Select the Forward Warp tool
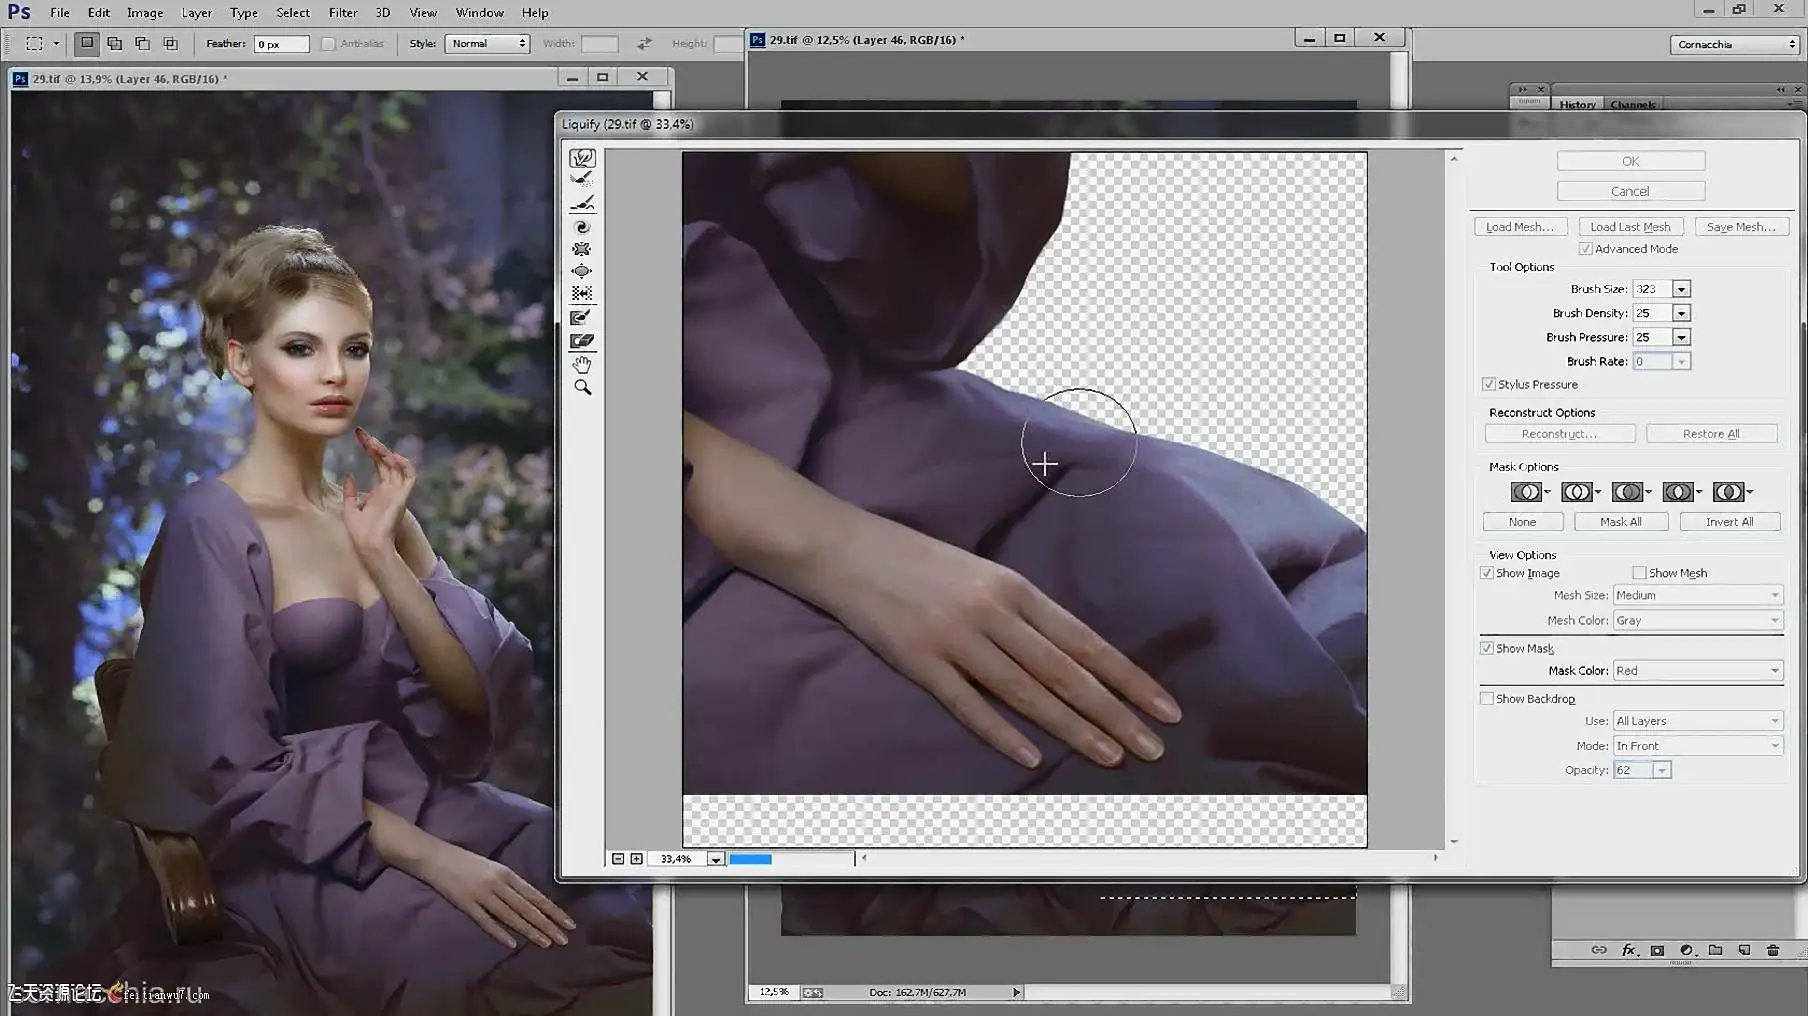Screen dimensions: 1808x1016 click(582, 158)
